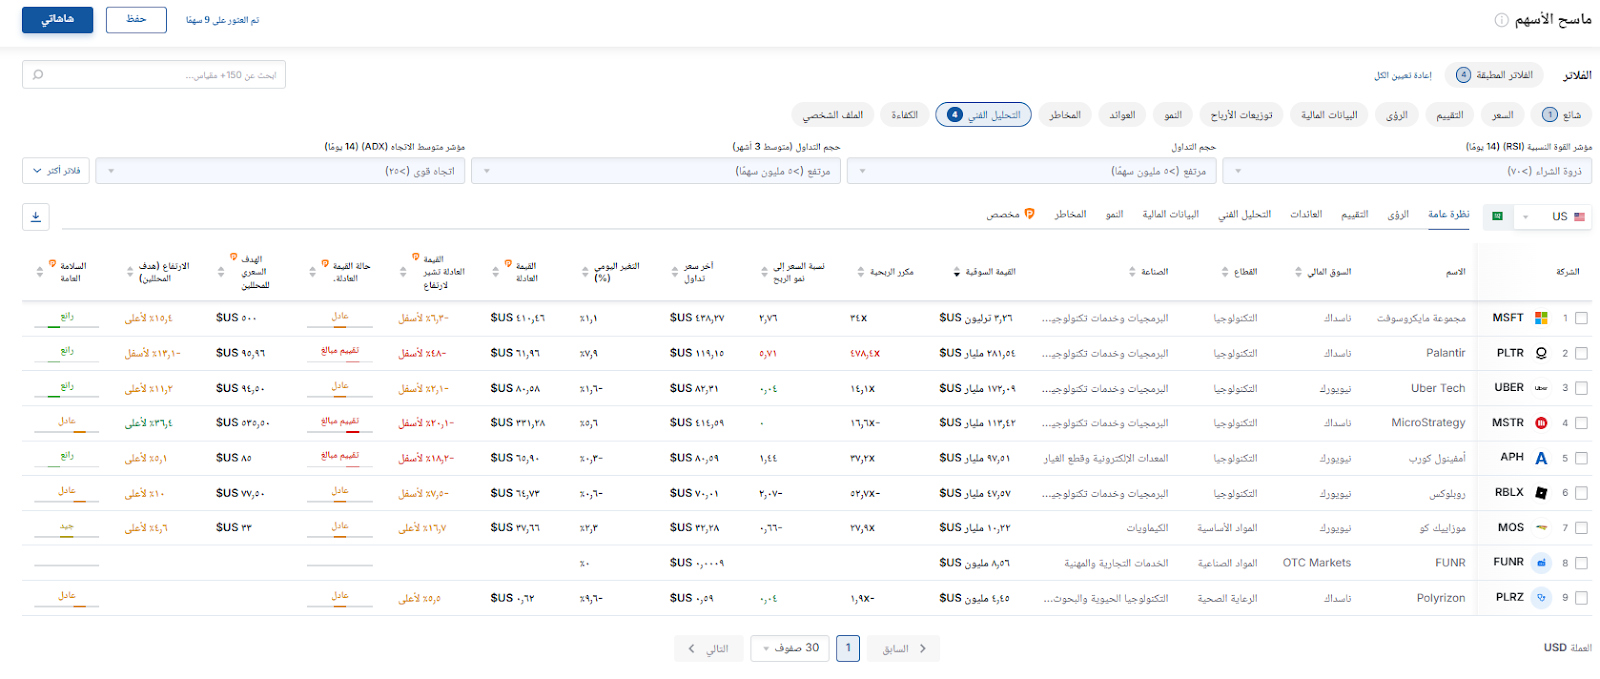This screenshot has height=679, width=1600.
Task: Open the حجم التداول filter dropdown
Action: point(1031,171)
